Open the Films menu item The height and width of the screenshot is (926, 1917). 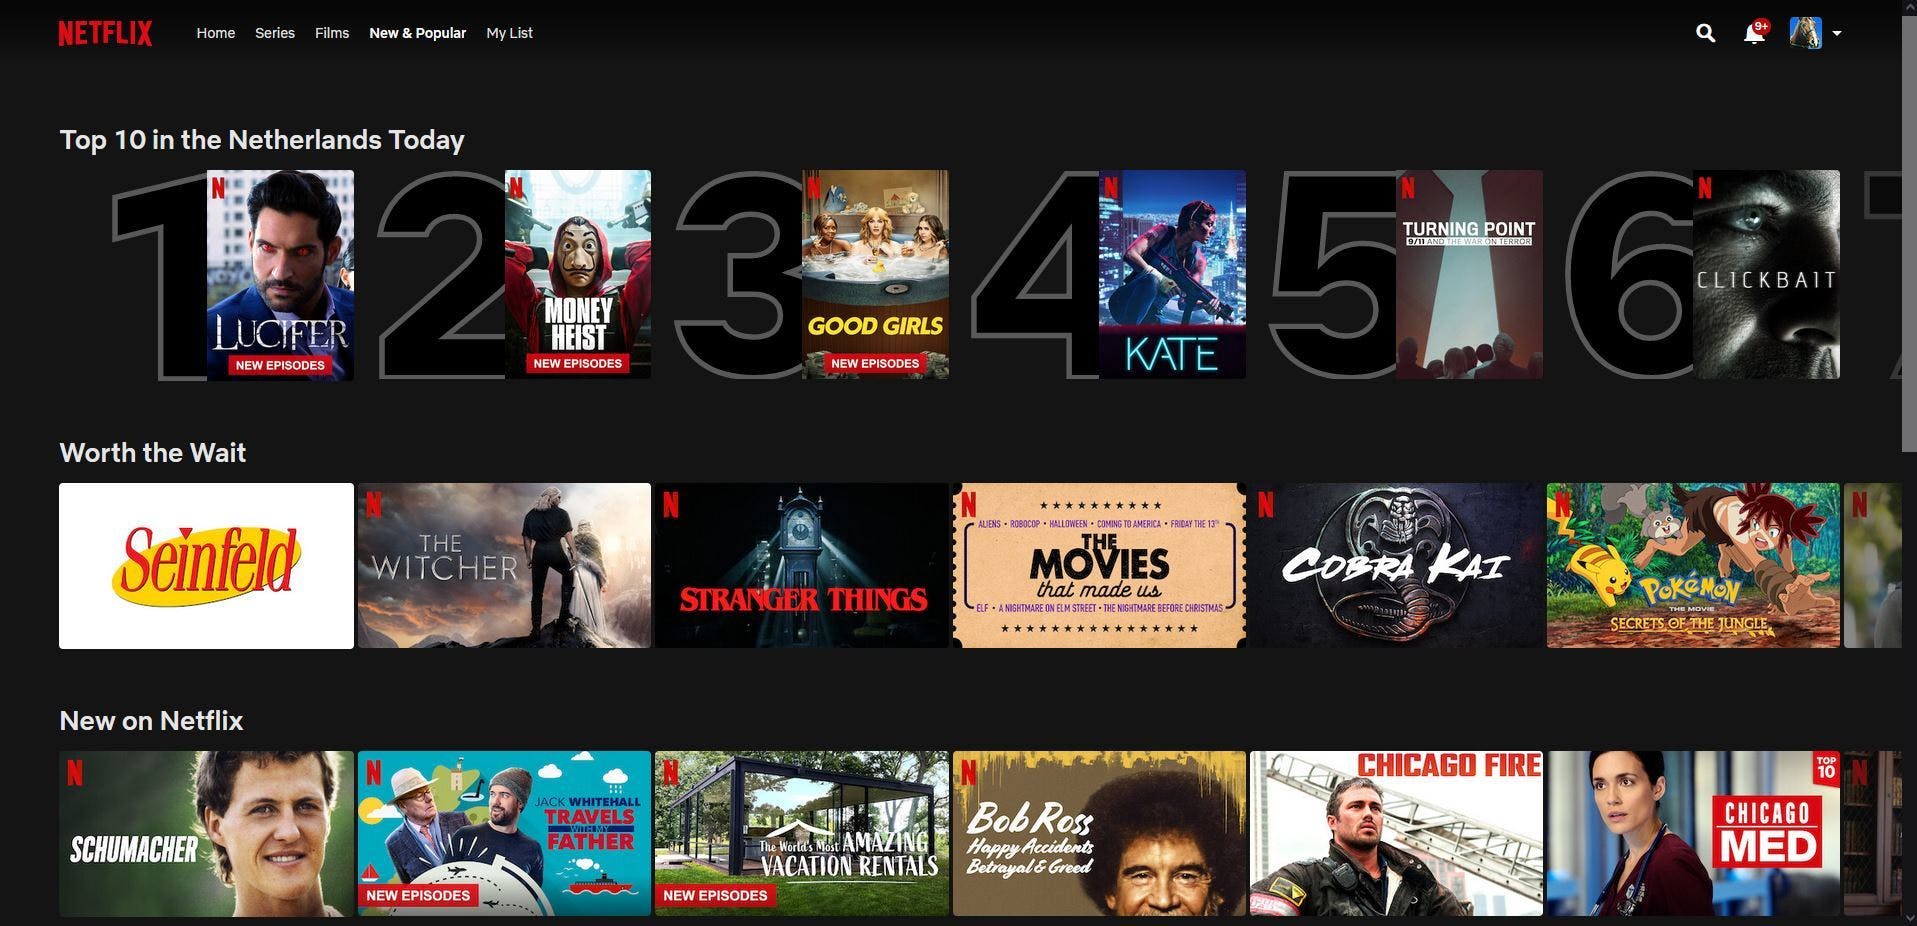(x=332, y=33)
